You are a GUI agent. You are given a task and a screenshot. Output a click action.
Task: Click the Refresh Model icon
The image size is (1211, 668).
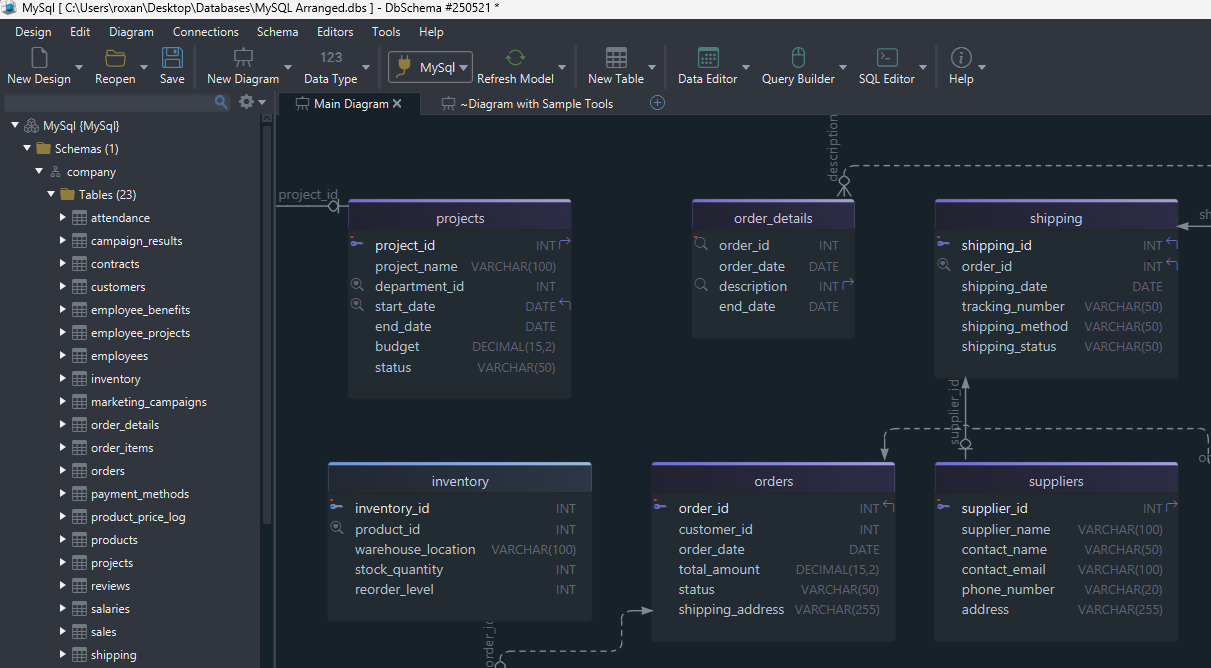(515, 58)
